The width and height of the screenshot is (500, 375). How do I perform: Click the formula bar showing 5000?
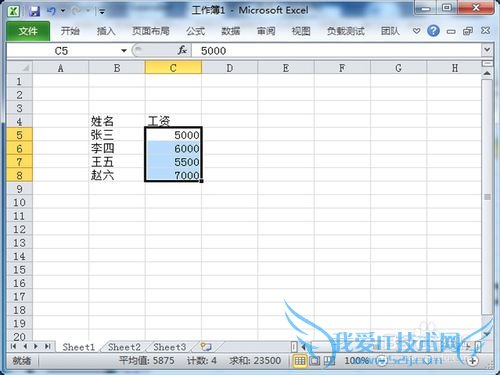coord(336,51)
